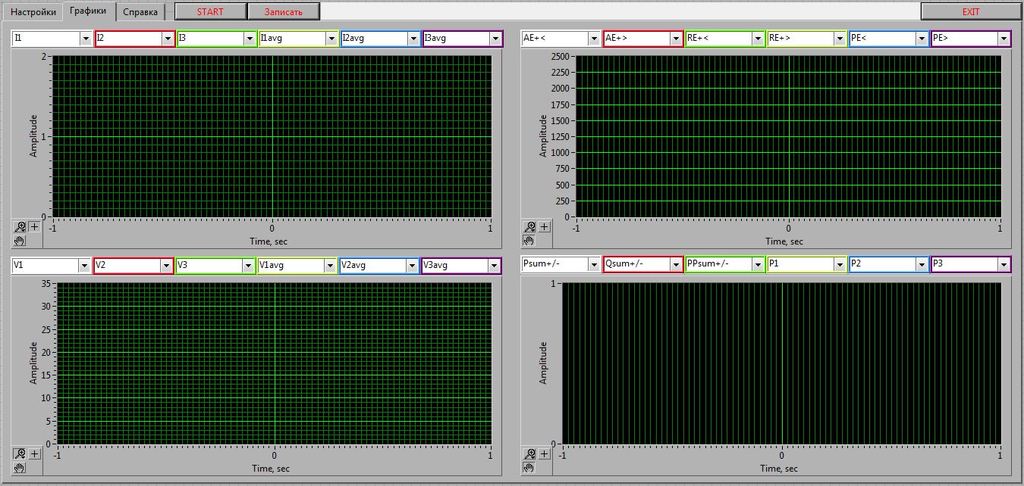Click the START button

pyautogui.click(x=210, y=12)
